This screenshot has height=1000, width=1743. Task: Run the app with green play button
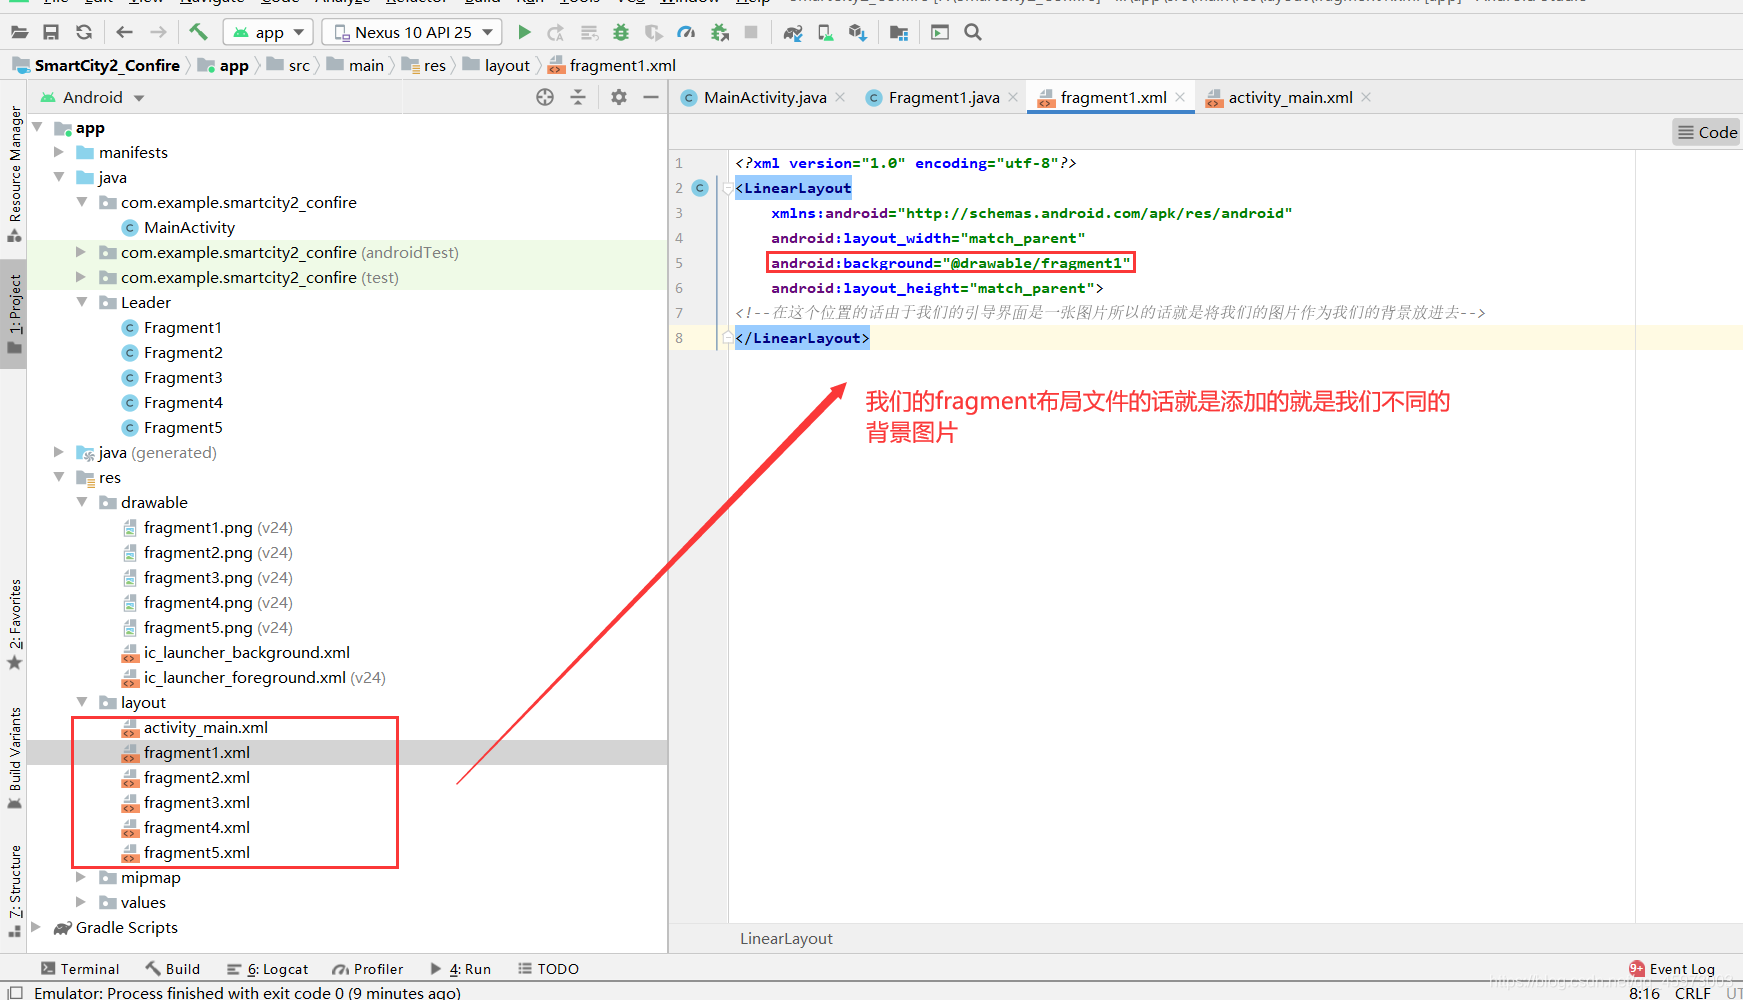point(524,32)
